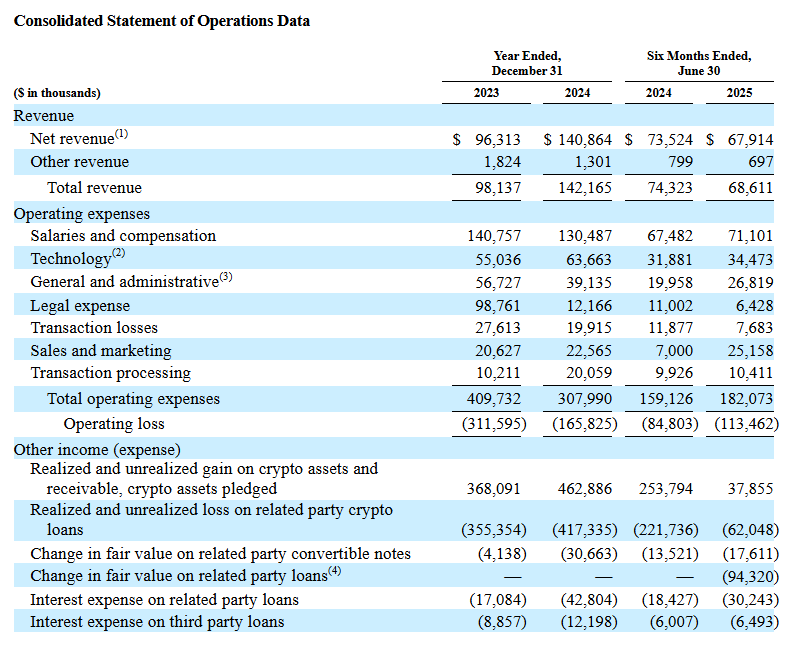Select the Six Months Ended, June 30 header
This screenshot has width=793, height=651.
coord(698,64)
